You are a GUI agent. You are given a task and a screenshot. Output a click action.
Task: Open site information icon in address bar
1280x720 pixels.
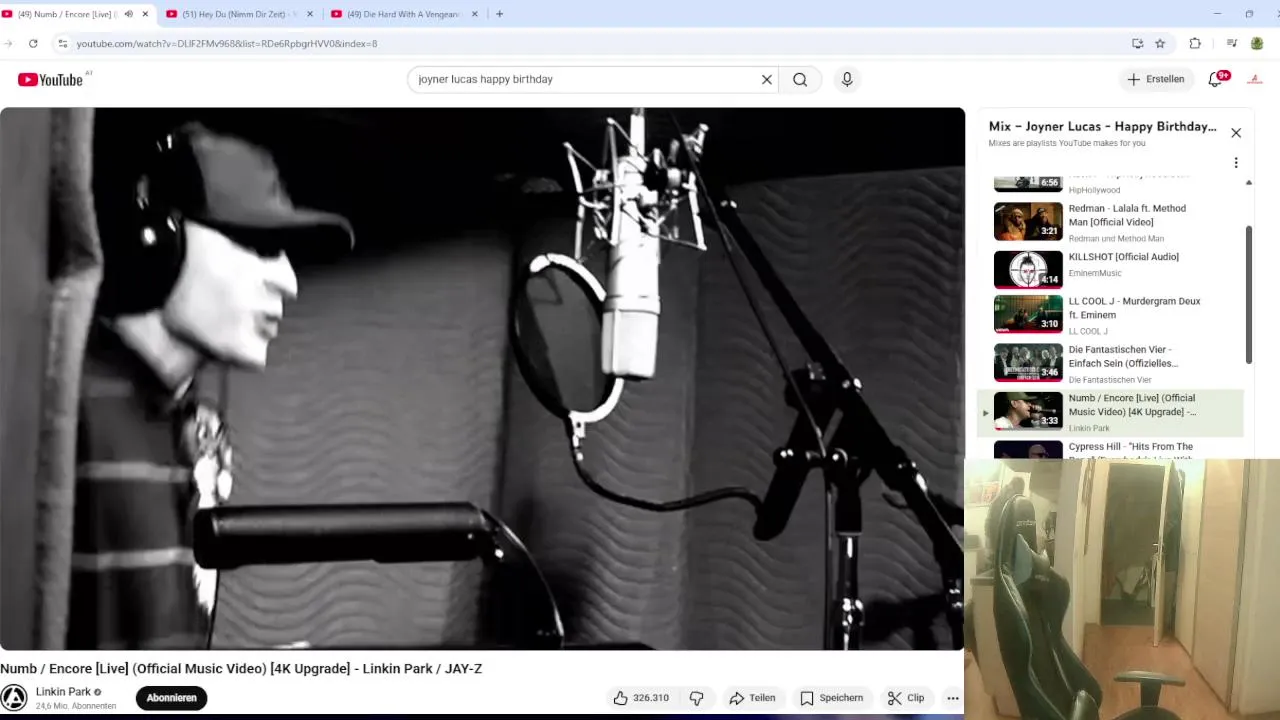coord(62,43)
